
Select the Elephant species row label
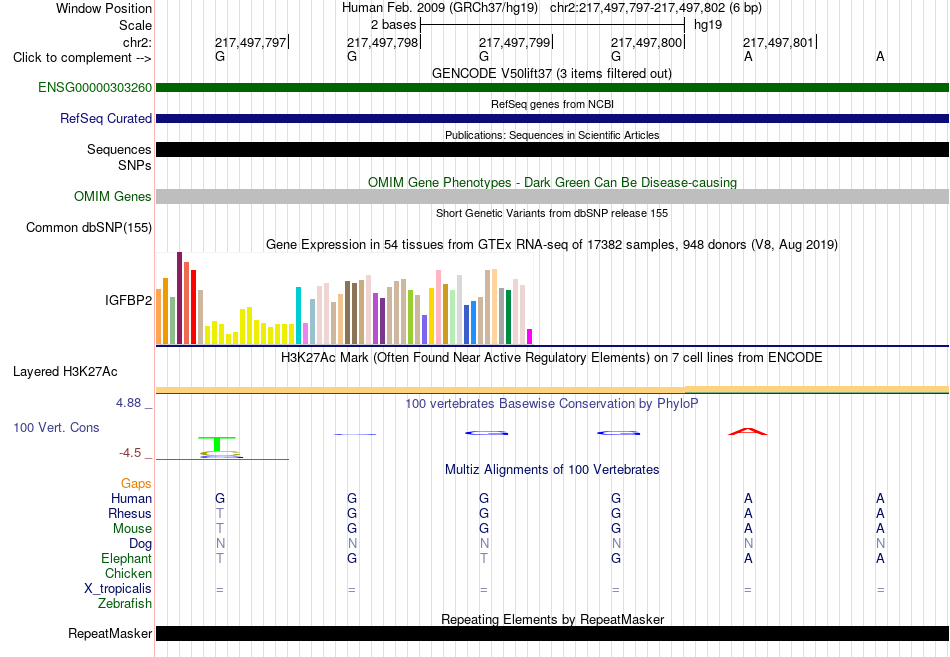pos(127,558)
